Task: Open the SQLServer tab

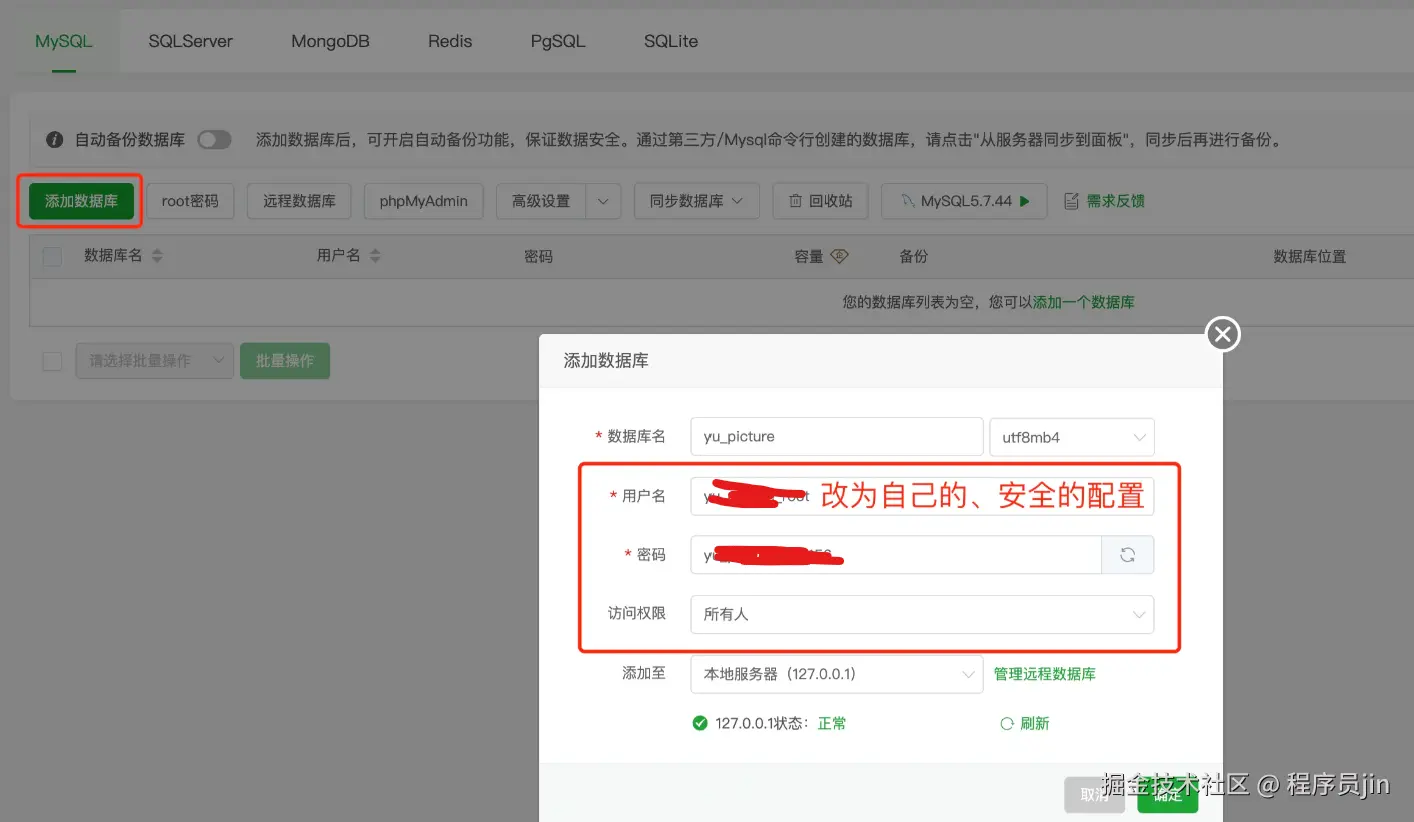Action: point(190,41)
